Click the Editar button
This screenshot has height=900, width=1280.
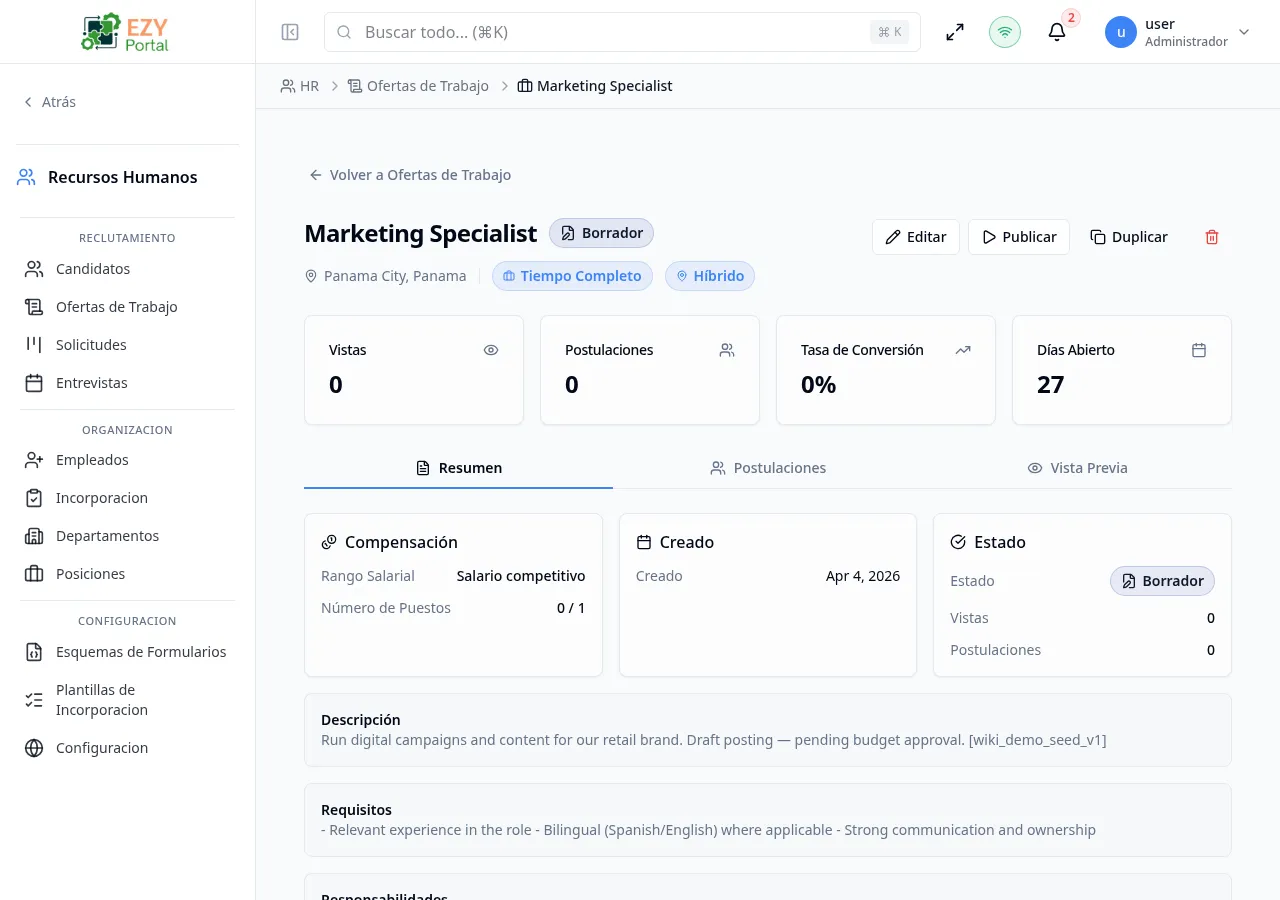point(916,237)
